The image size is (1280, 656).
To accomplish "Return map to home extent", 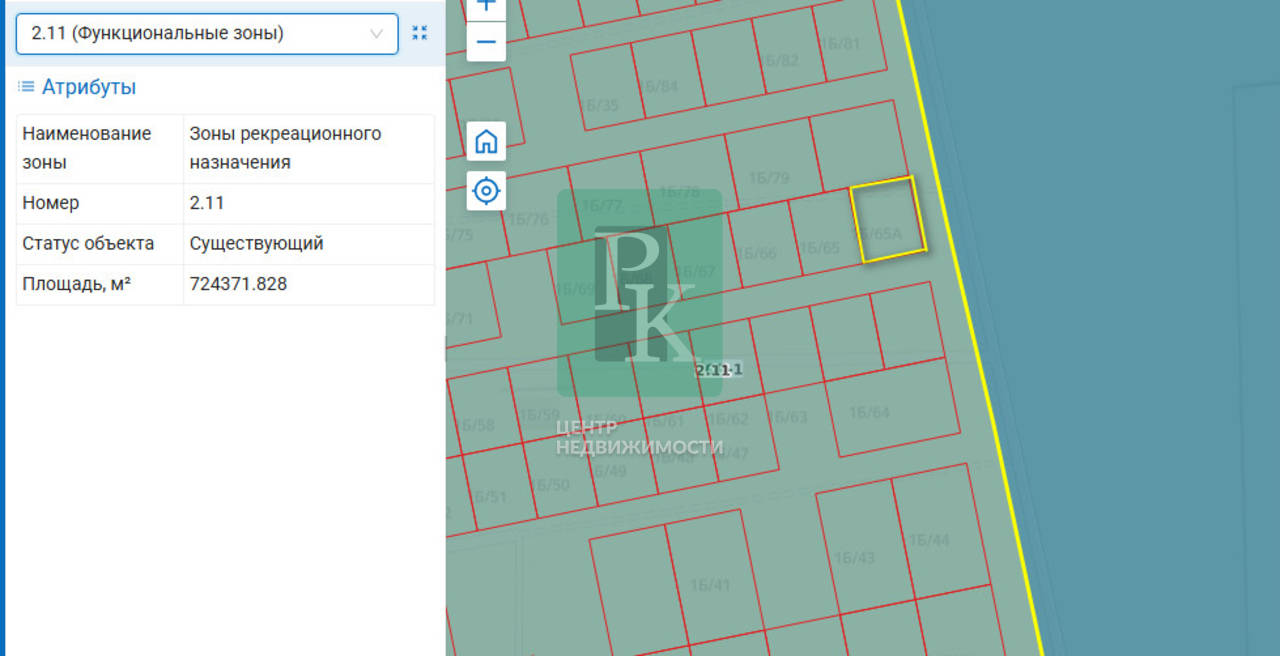I will [486, 141].
